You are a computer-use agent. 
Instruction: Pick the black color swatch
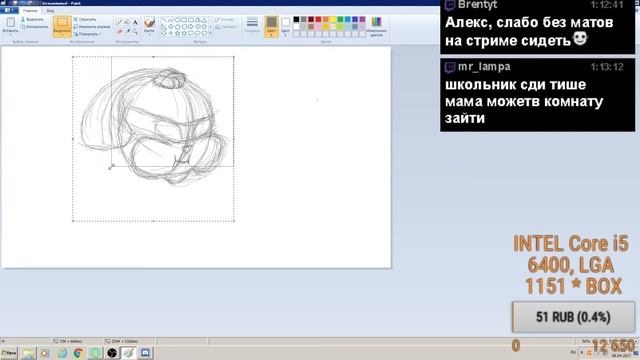[x=296, y=19]
